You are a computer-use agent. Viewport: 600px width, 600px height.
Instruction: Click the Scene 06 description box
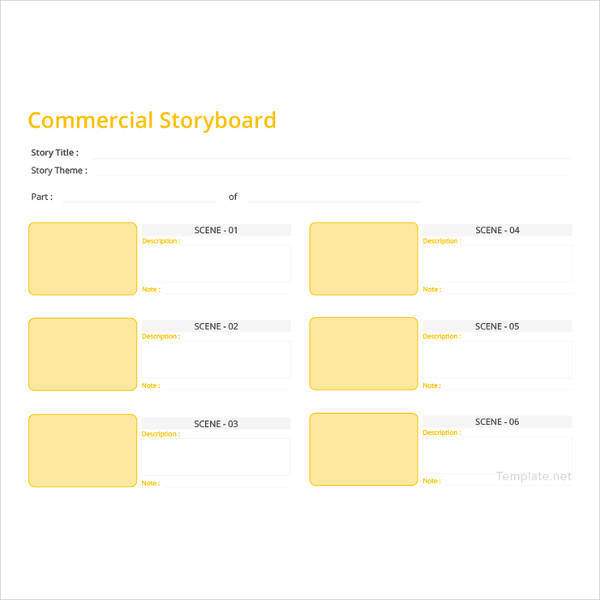[497, 455]
